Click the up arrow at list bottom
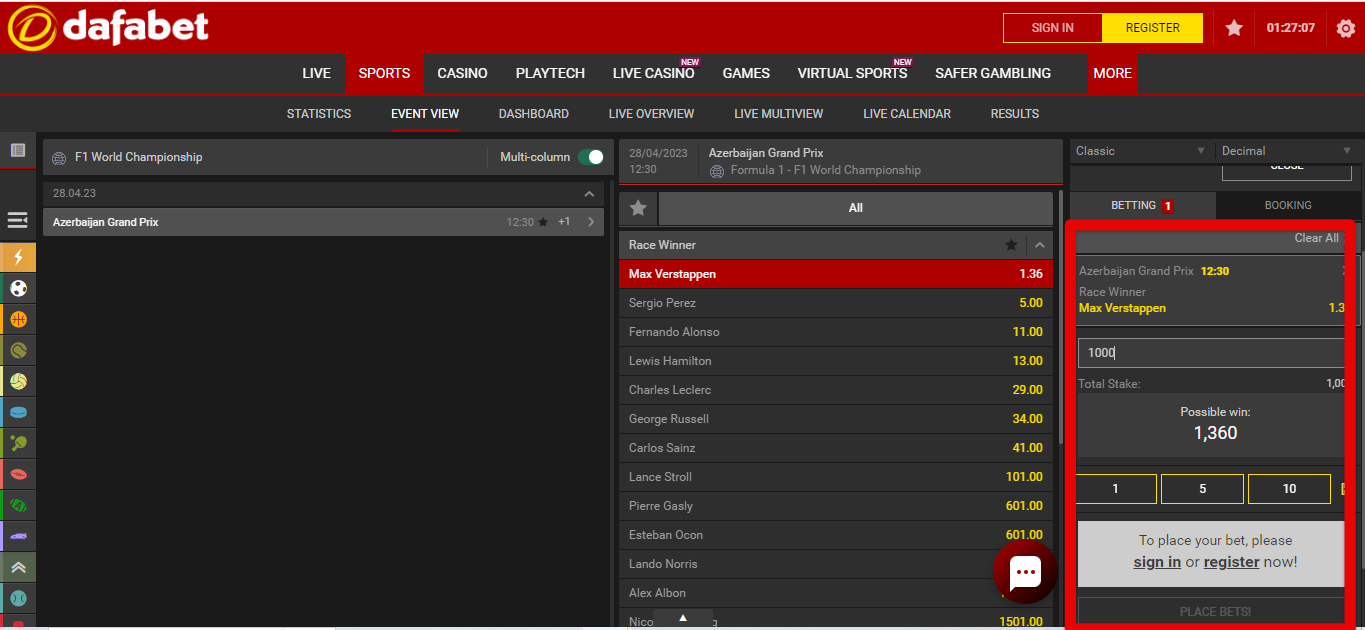 tap(683, 619)
